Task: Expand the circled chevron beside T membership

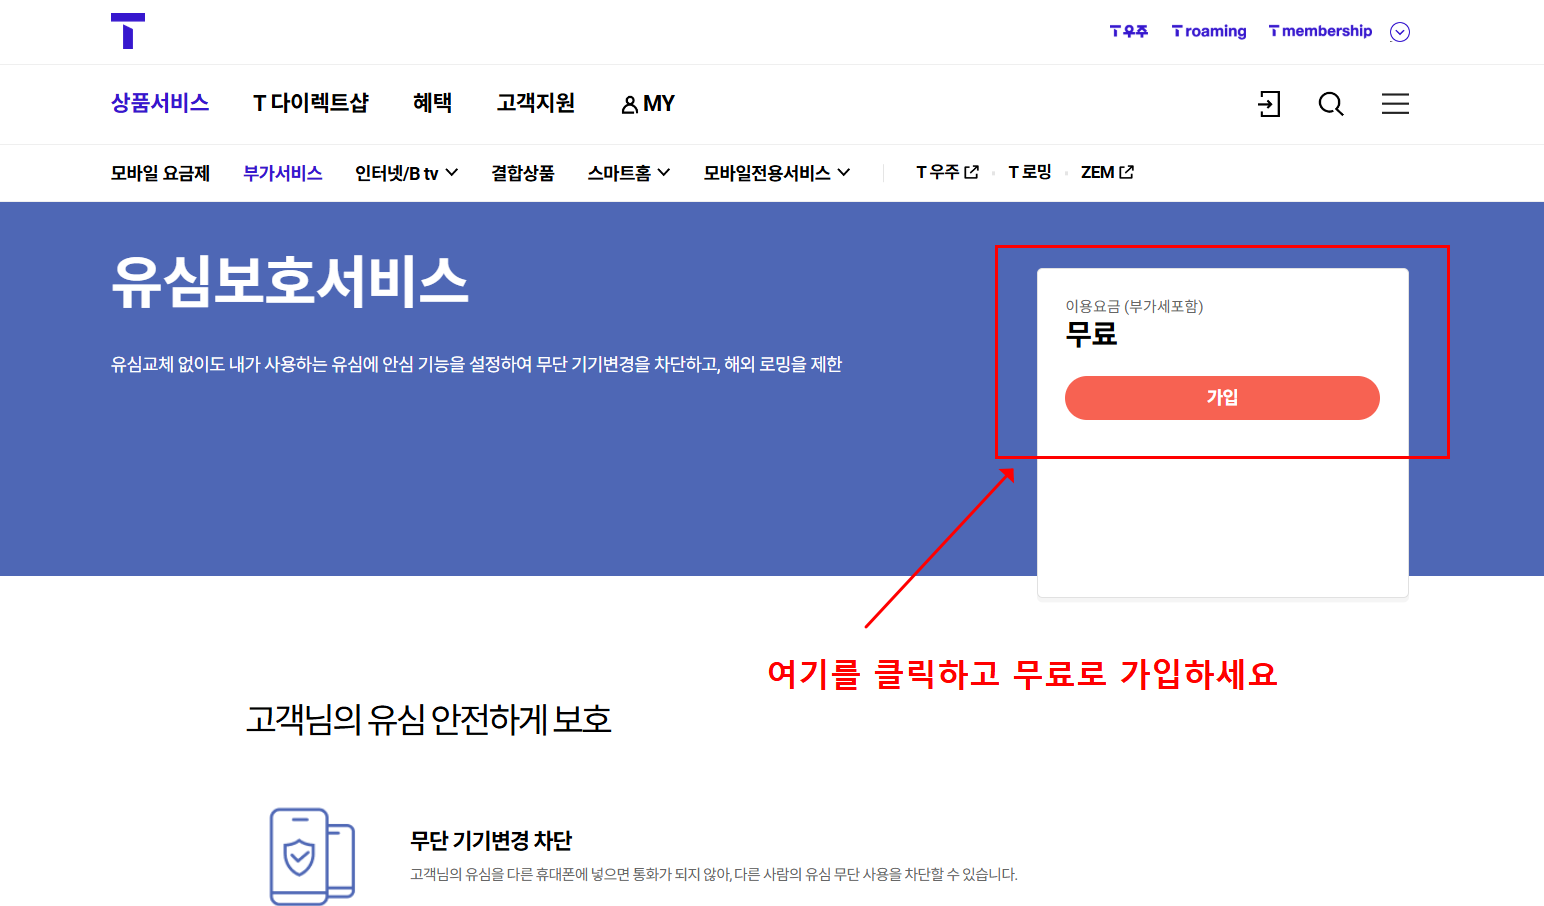Action: (x=1400, y=32)
